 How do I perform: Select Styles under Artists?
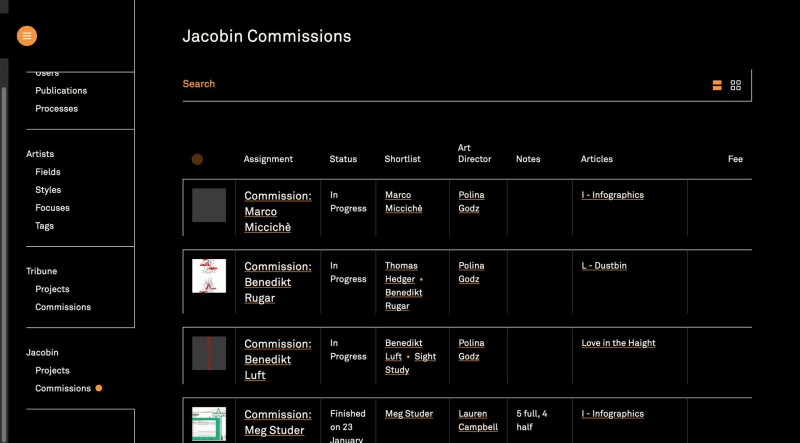click(x=48, y=190)
